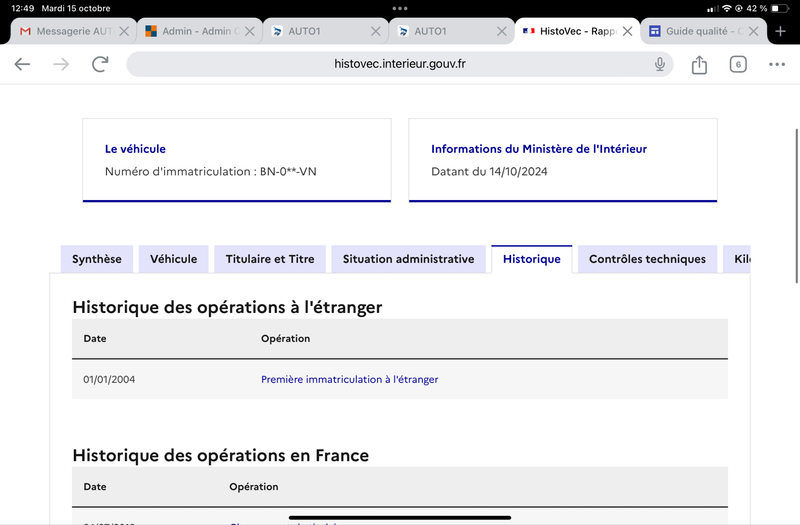Click the Datant du 14/10/2024 text

(x=489, y=171)
